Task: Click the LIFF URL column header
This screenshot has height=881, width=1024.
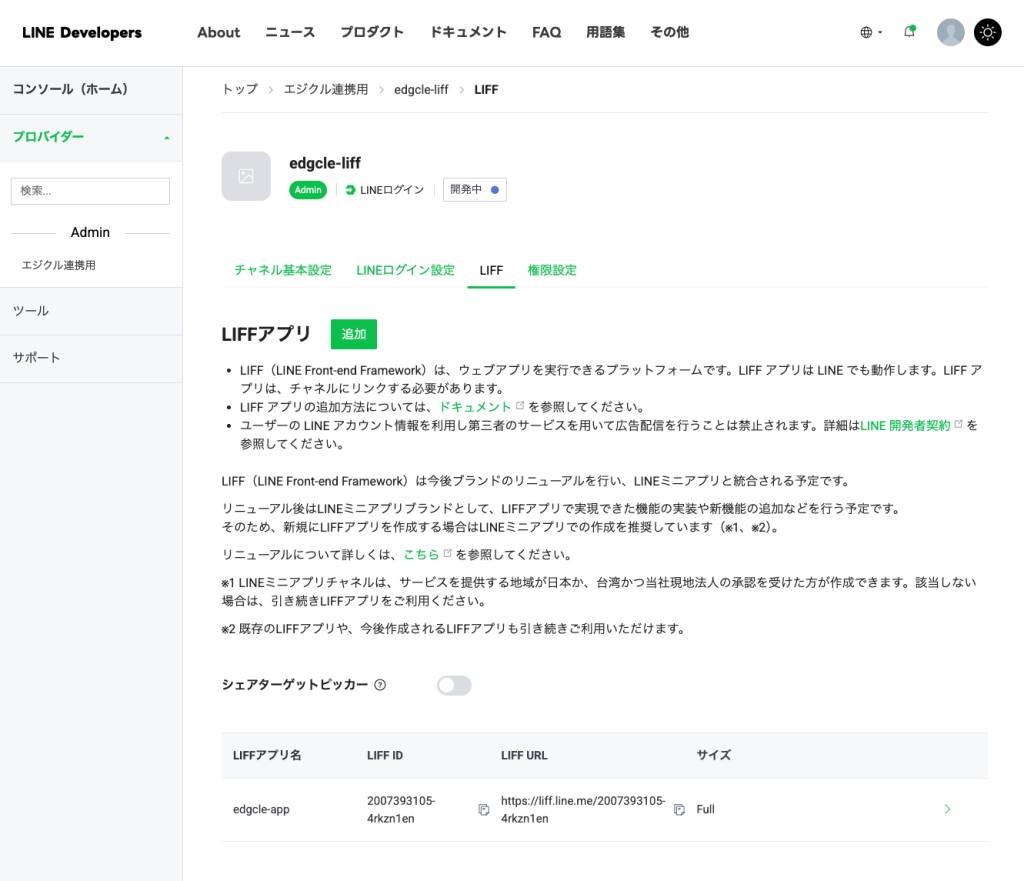Action: coord(524,756)
